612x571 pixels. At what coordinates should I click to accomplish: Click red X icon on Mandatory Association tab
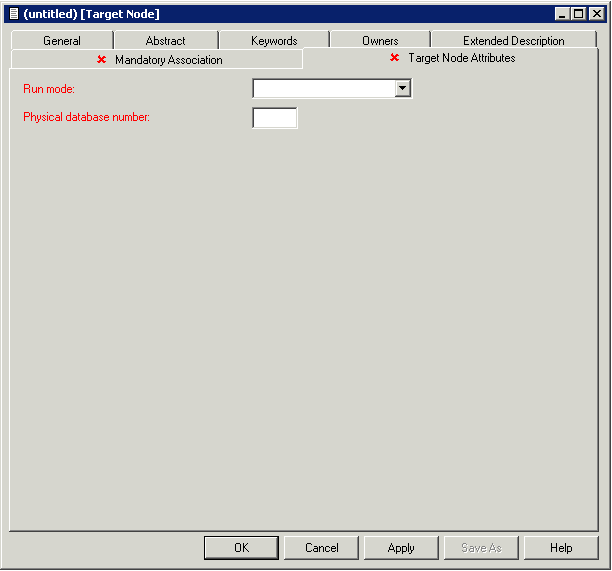tap(101, 60)
